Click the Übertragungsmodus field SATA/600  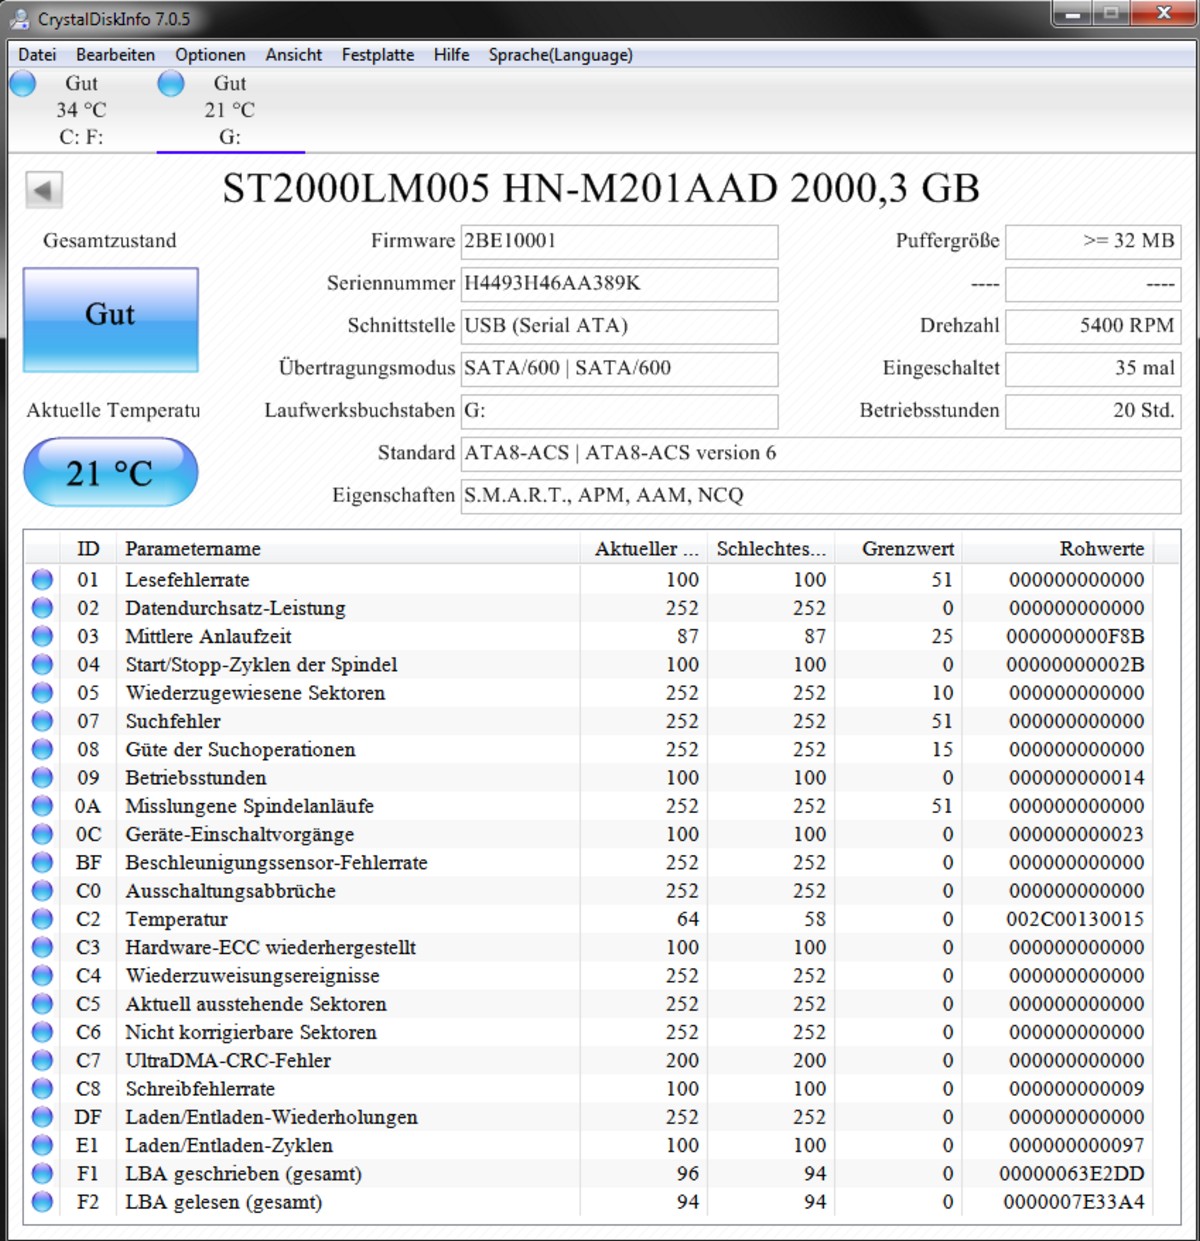point(619,369)
